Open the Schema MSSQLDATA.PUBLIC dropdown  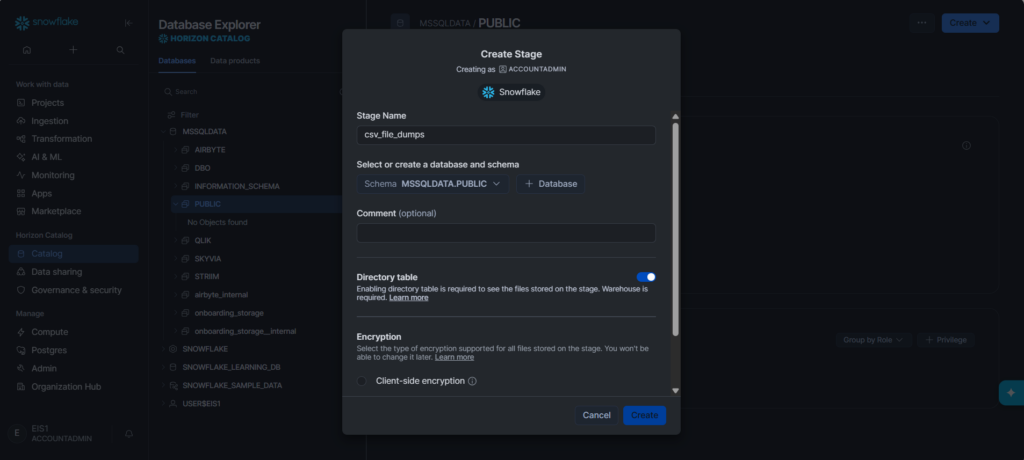432,184
